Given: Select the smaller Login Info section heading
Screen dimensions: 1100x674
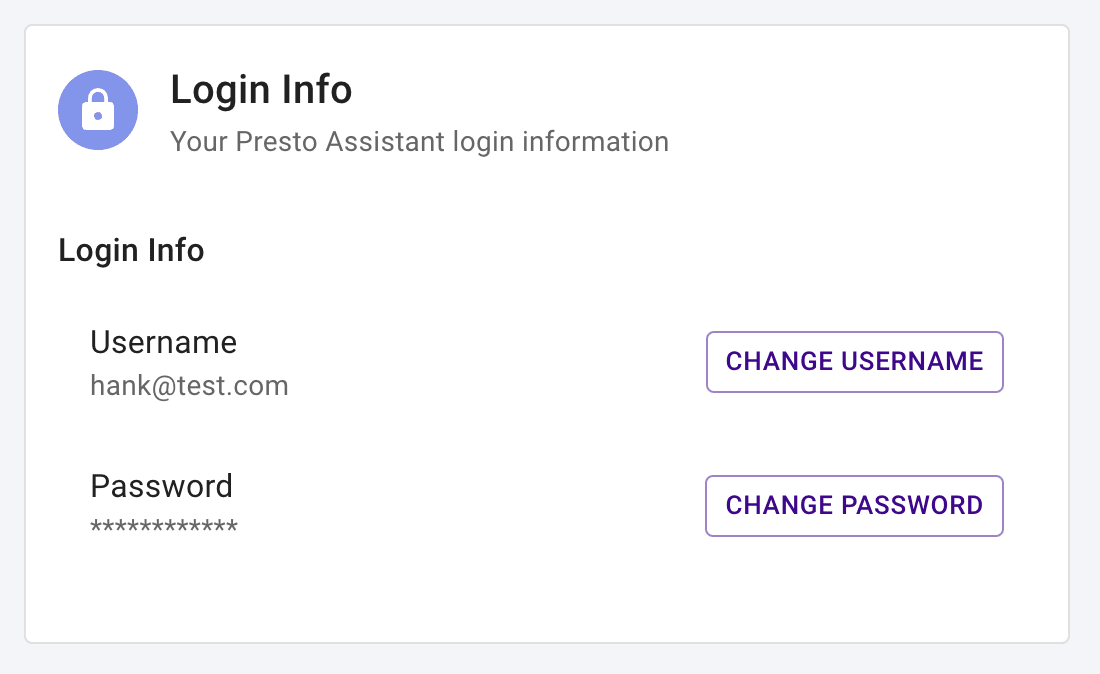Looking at the screenshot, I should point(131,250).
